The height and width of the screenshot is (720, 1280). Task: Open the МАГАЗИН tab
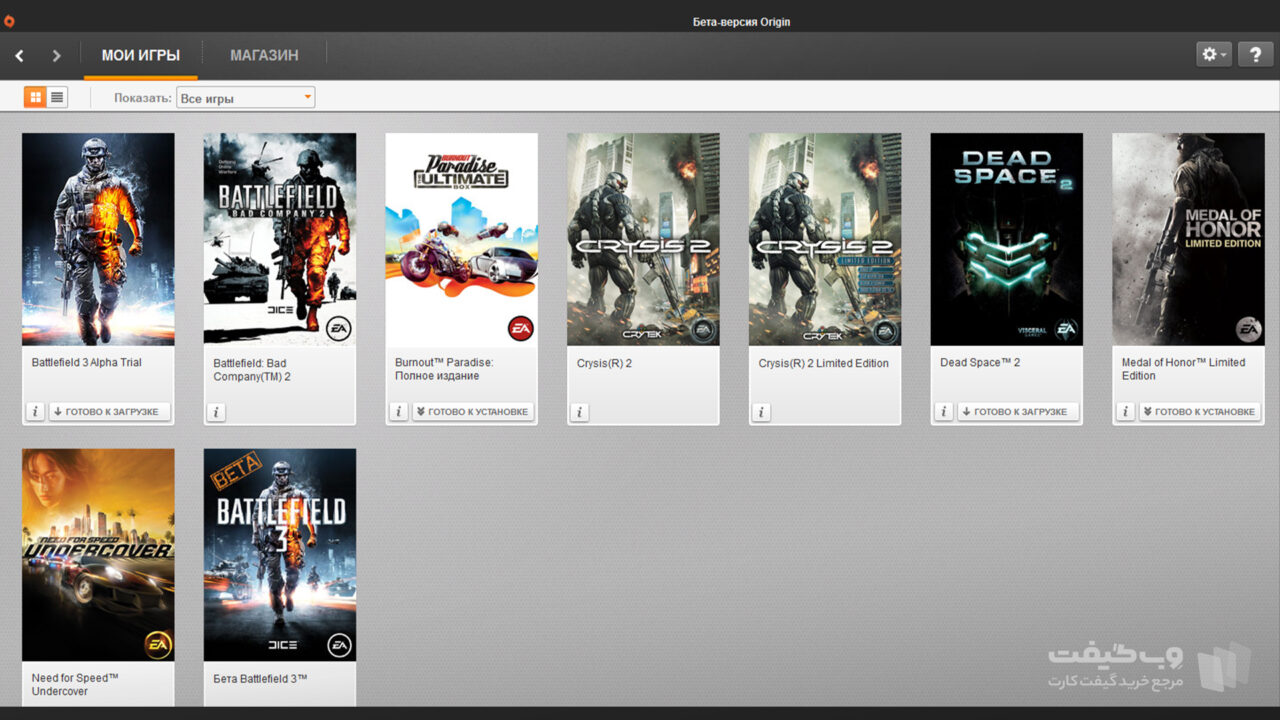coord(264,55)
